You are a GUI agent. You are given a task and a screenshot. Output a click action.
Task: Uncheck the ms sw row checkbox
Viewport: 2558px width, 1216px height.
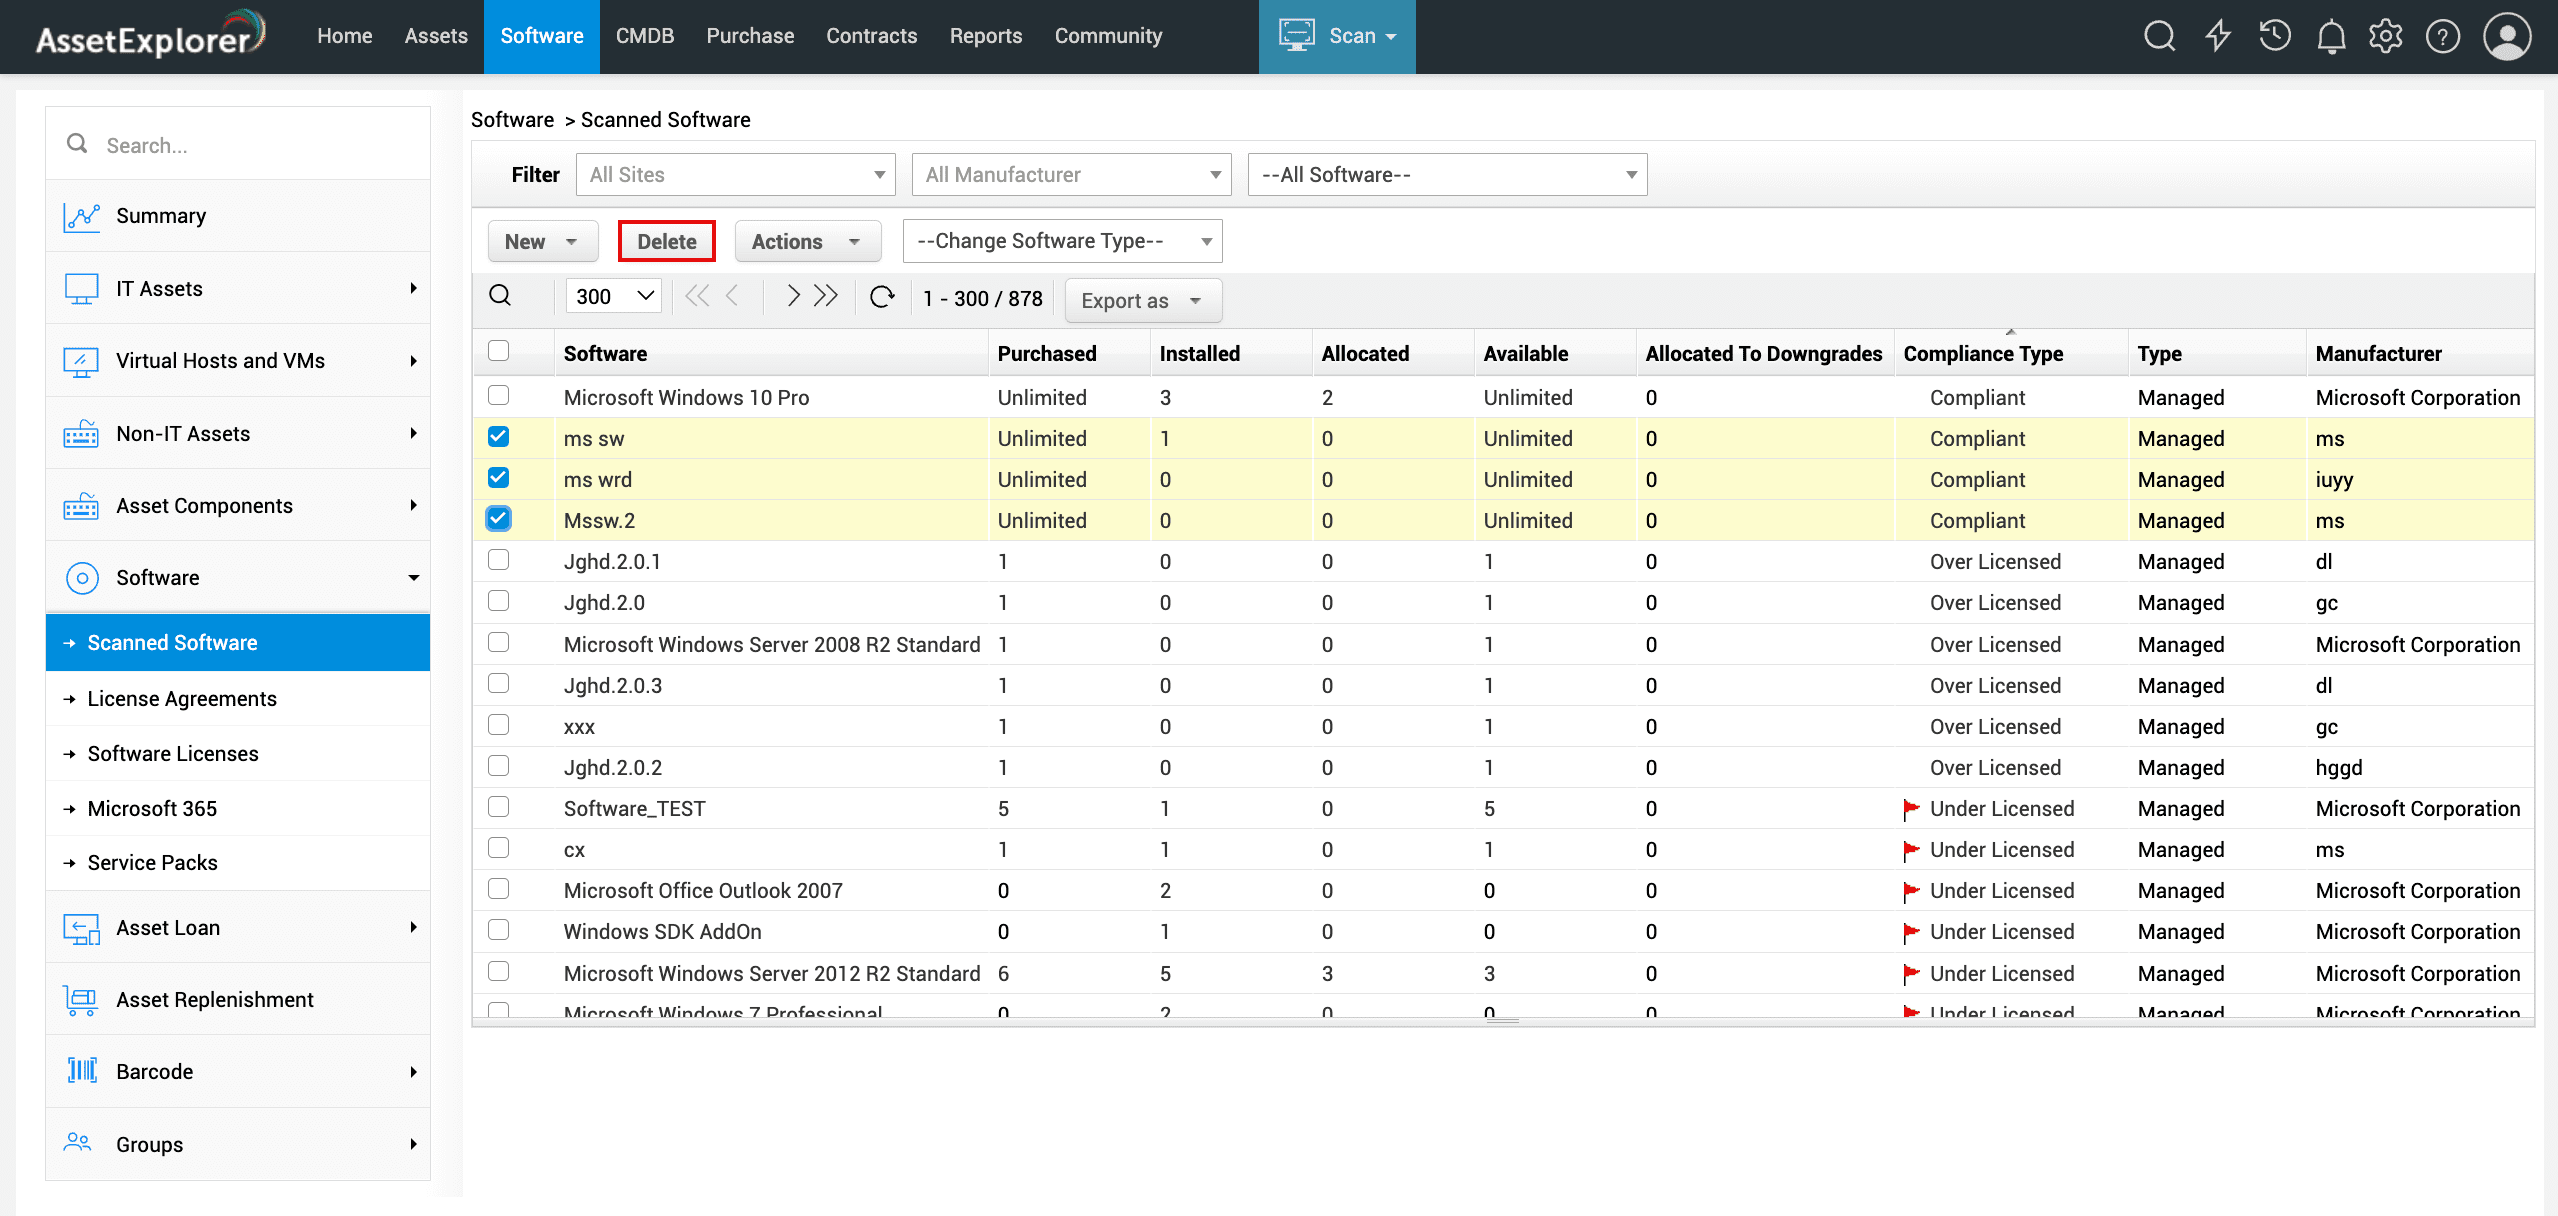[498, 437]
